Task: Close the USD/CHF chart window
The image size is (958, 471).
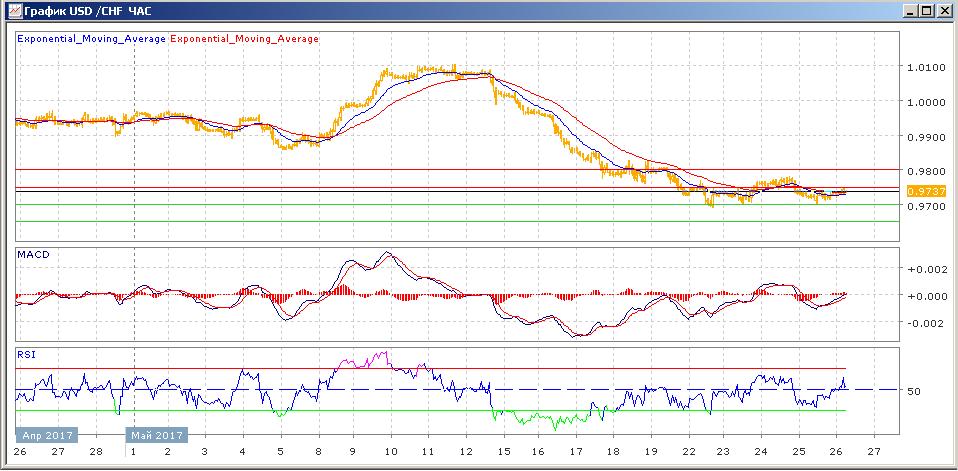Action: tap(944, 11)
